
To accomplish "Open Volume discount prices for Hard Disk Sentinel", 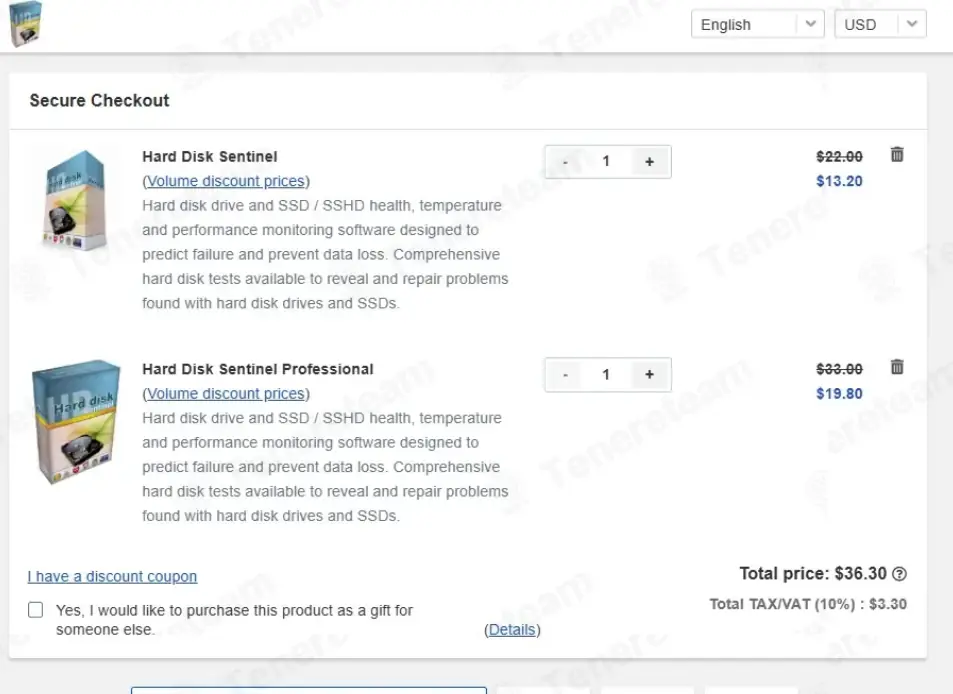I will point(226,181).
